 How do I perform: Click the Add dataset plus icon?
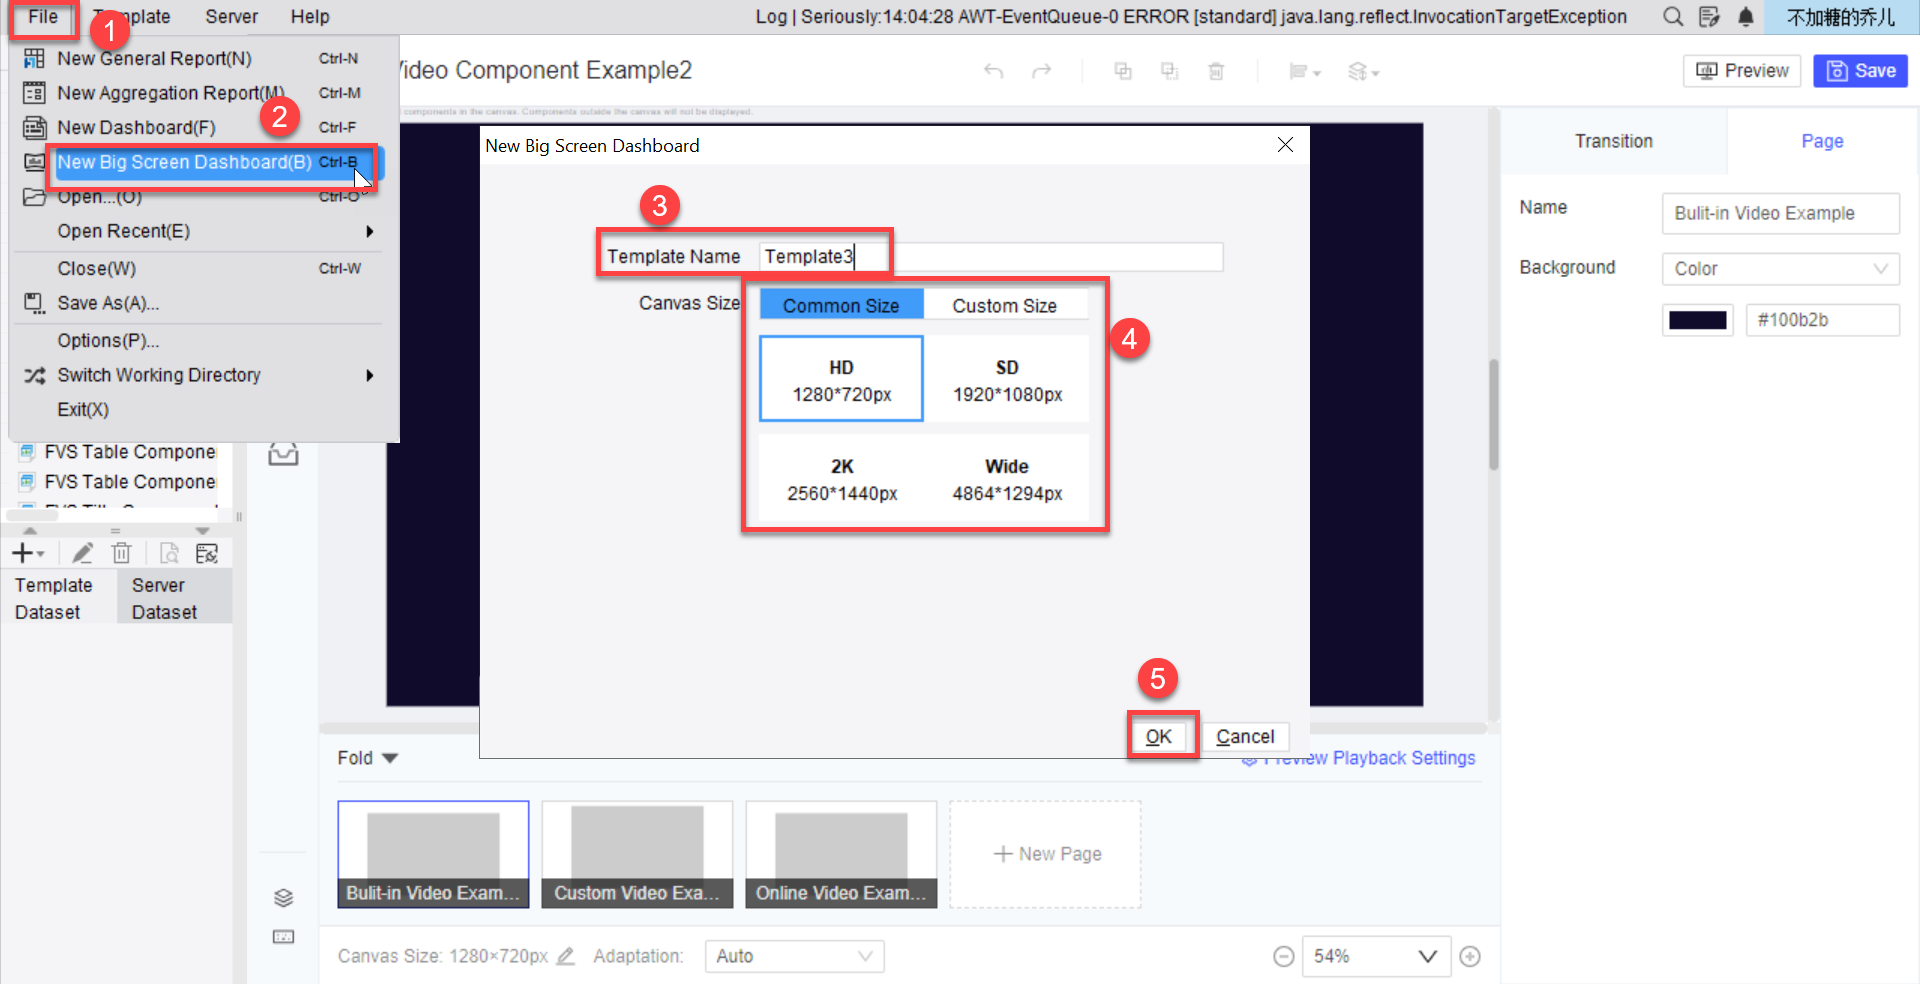(x=22, y=552)
